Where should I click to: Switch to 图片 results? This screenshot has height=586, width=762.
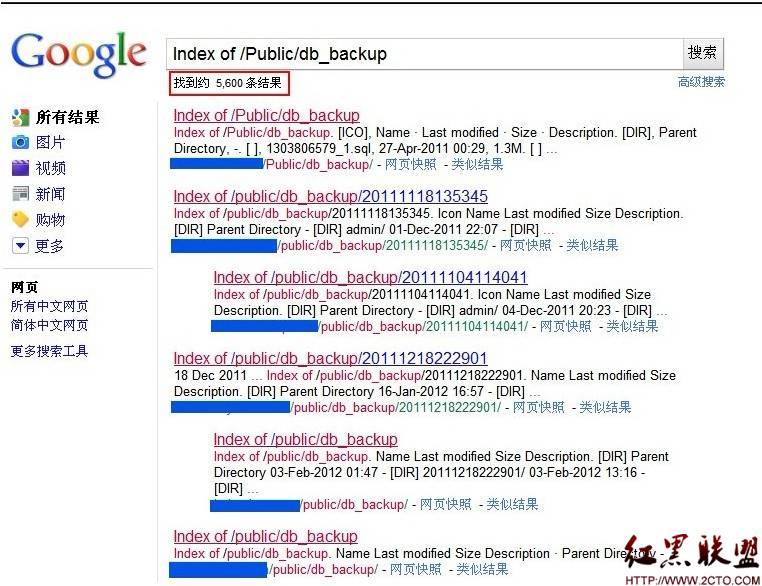click(x=50, y=142)
